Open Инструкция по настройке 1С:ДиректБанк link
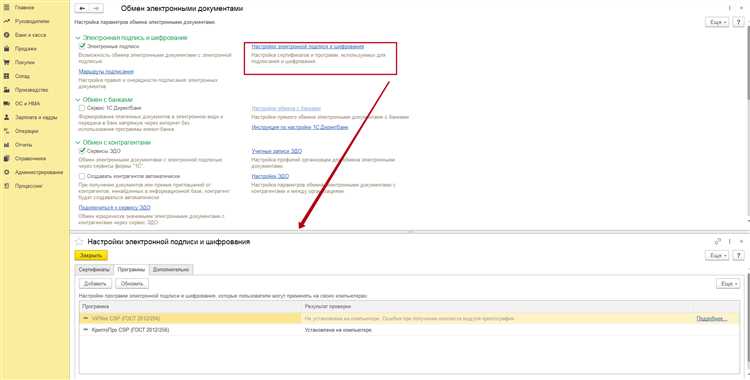750x380 pixels. coord(300,127)
